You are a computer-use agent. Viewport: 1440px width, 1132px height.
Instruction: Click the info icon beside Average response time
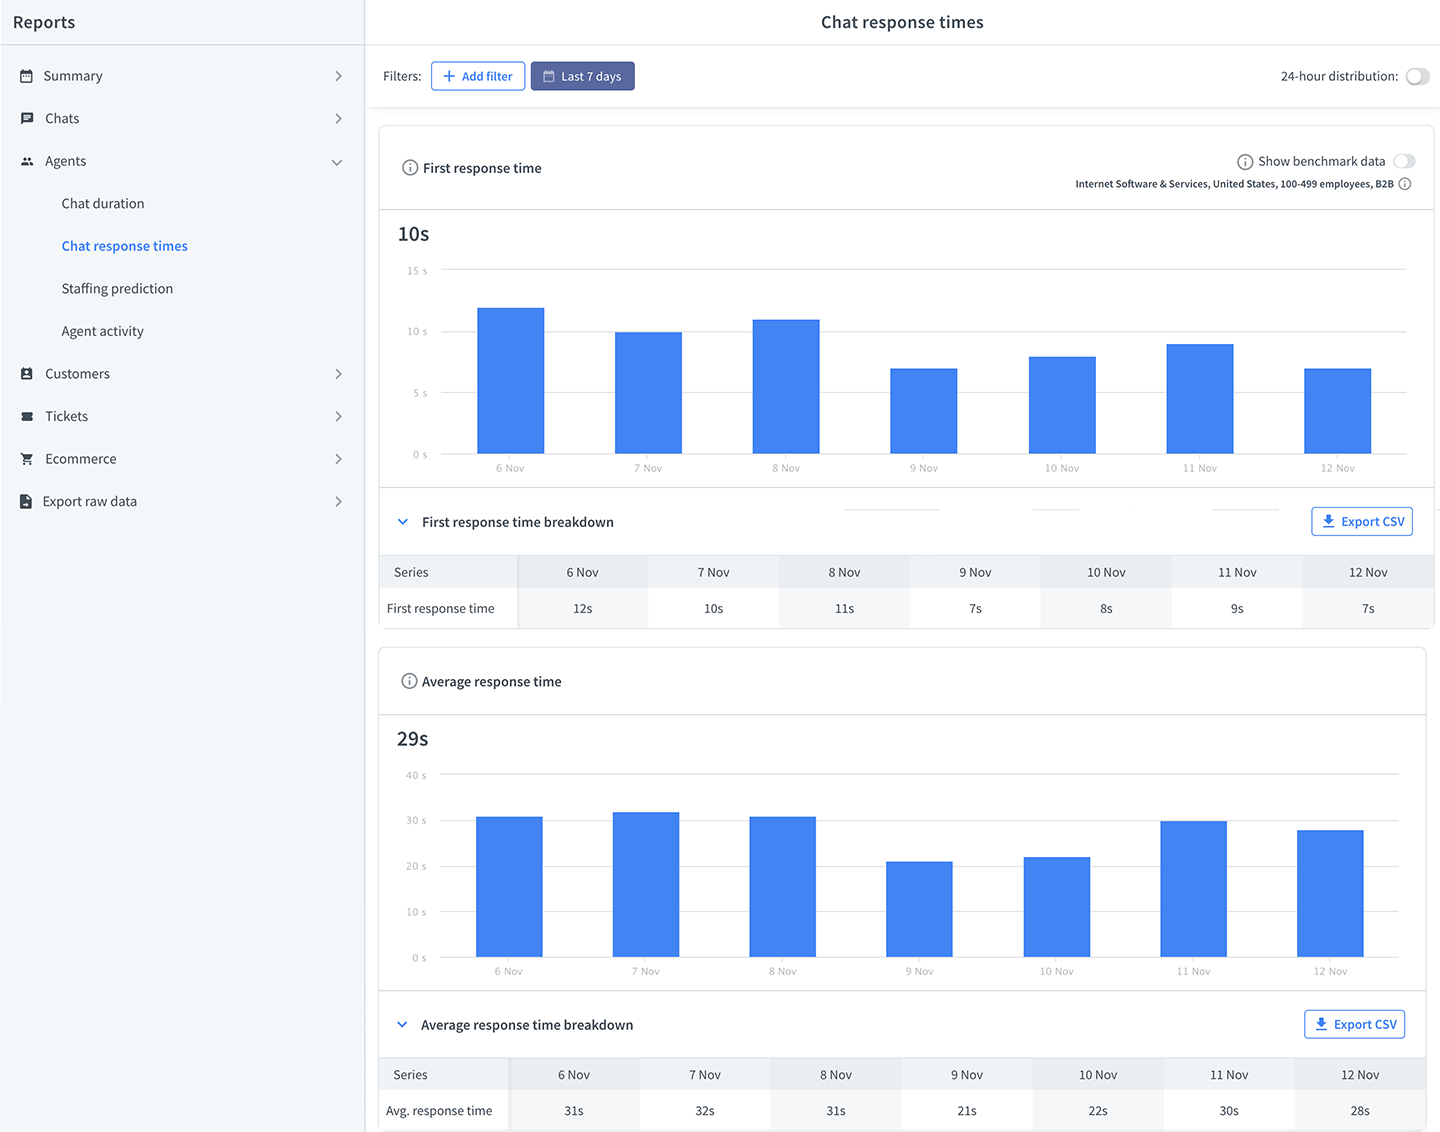409,681
